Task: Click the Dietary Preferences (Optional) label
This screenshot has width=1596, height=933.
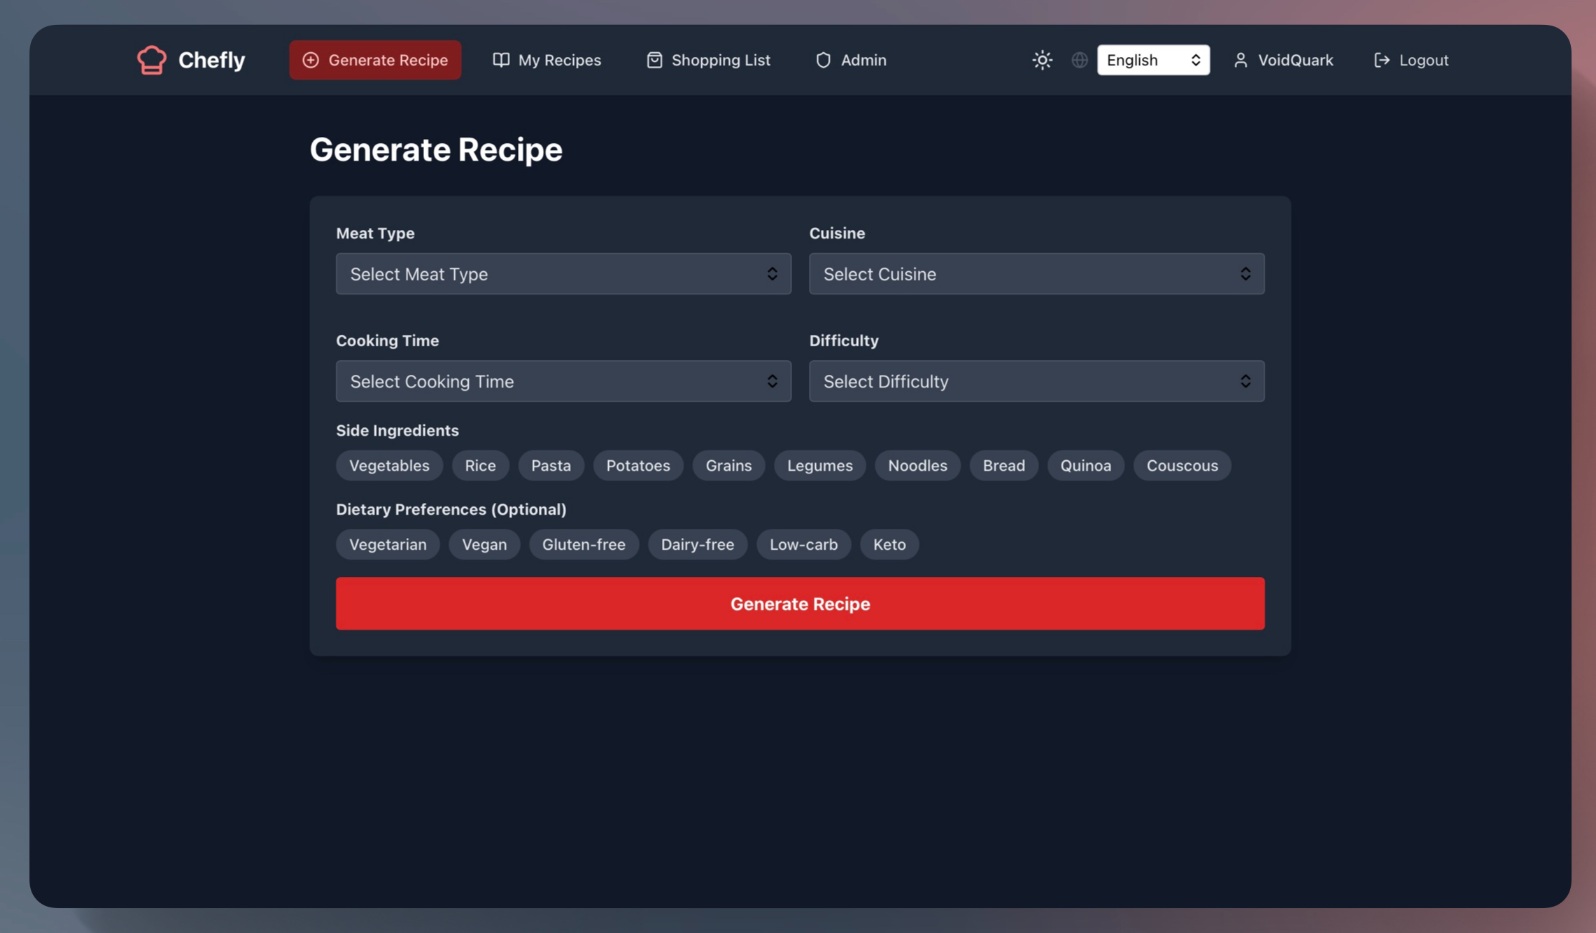Action: pyautogui.click(x=451, y=509)
